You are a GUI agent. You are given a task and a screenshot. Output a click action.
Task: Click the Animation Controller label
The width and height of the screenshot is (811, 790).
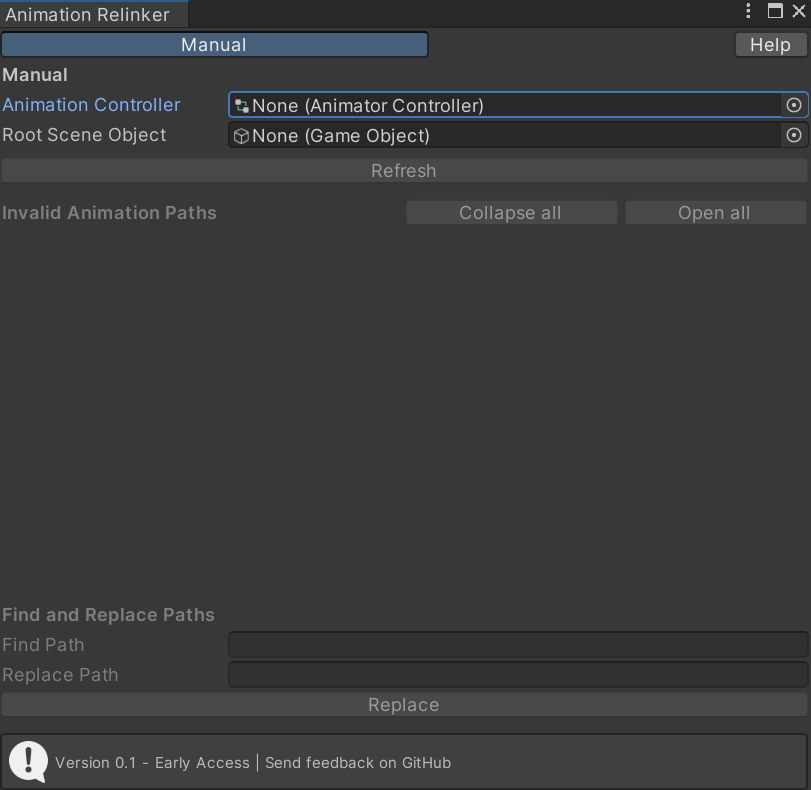(92, 105)
